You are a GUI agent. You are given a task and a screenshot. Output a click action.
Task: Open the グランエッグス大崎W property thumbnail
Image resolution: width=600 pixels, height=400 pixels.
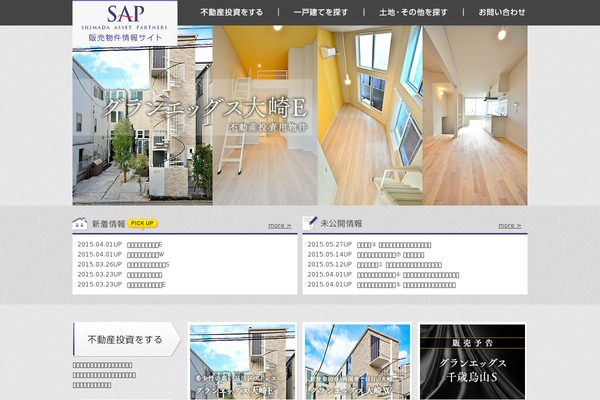[x=357, y=362]
